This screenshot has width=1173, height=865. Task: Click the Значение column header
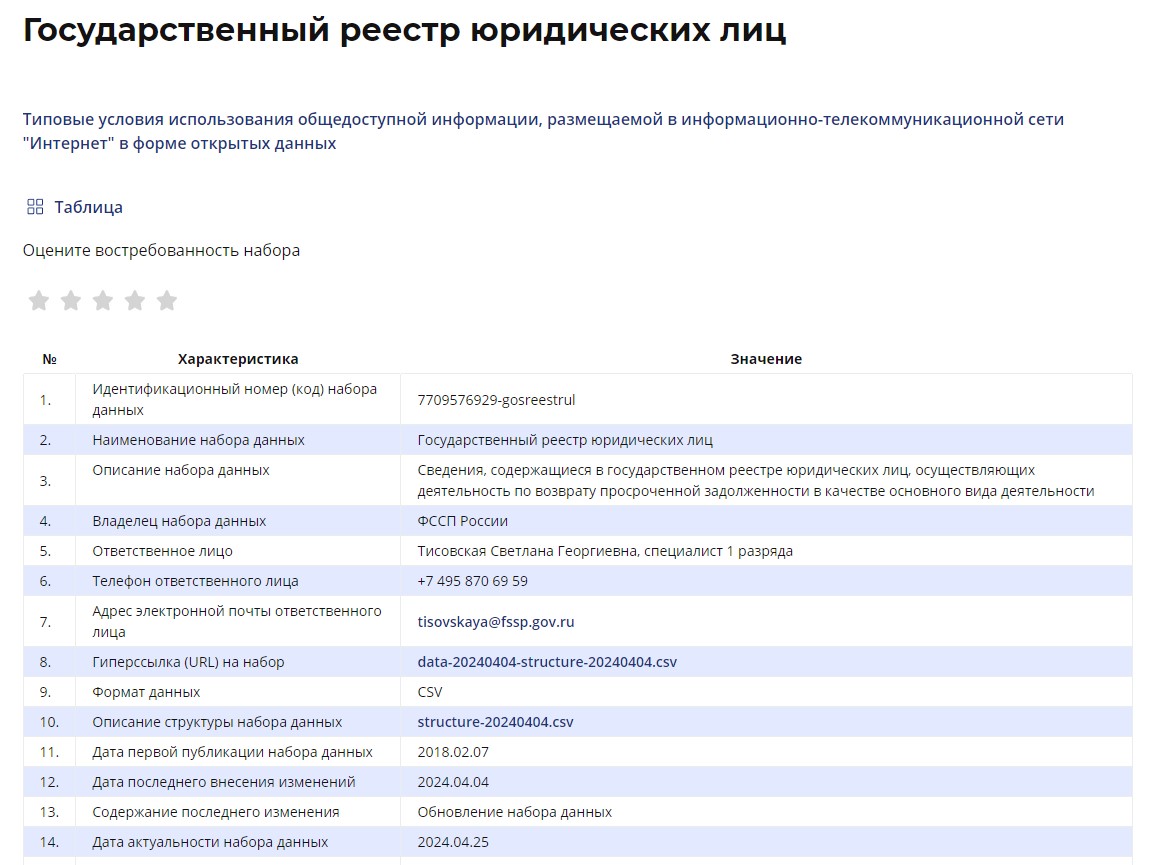(x=766, y=359)
